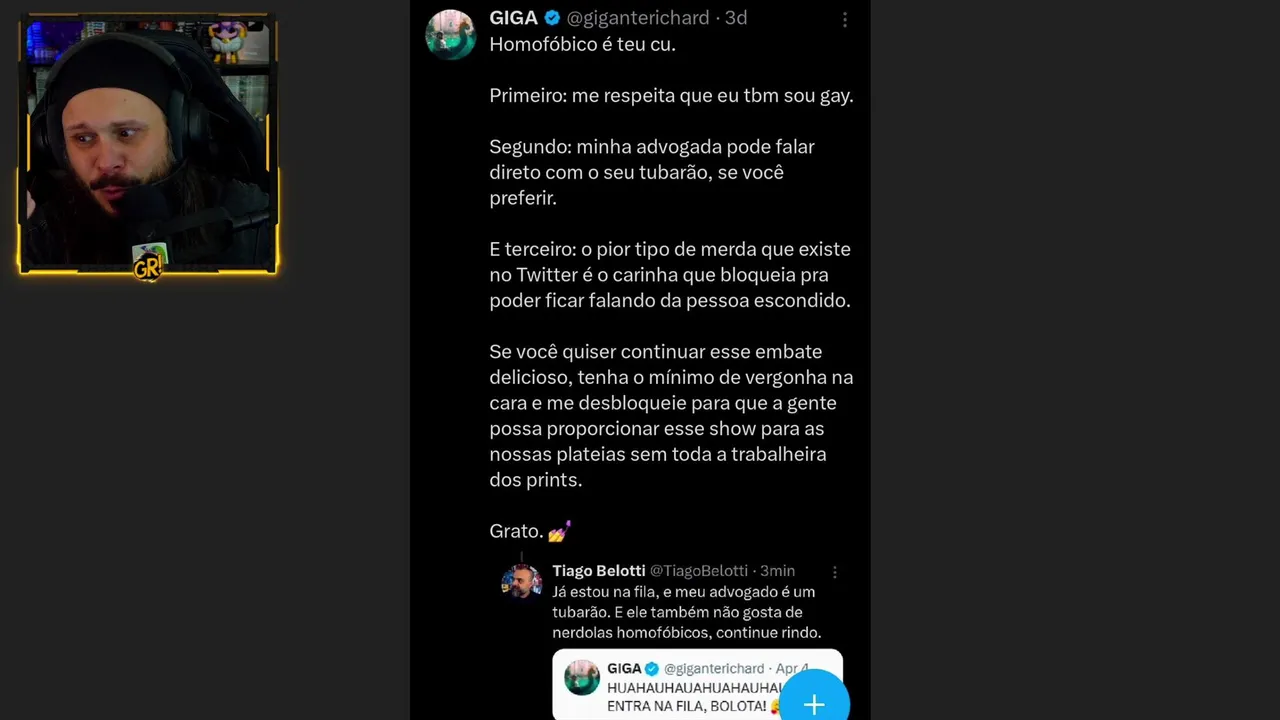Image resolution: width=1280 pixels, height=720 pixels.
Task: Click the streamer webcam overlay
Action: tap(148, 146)
